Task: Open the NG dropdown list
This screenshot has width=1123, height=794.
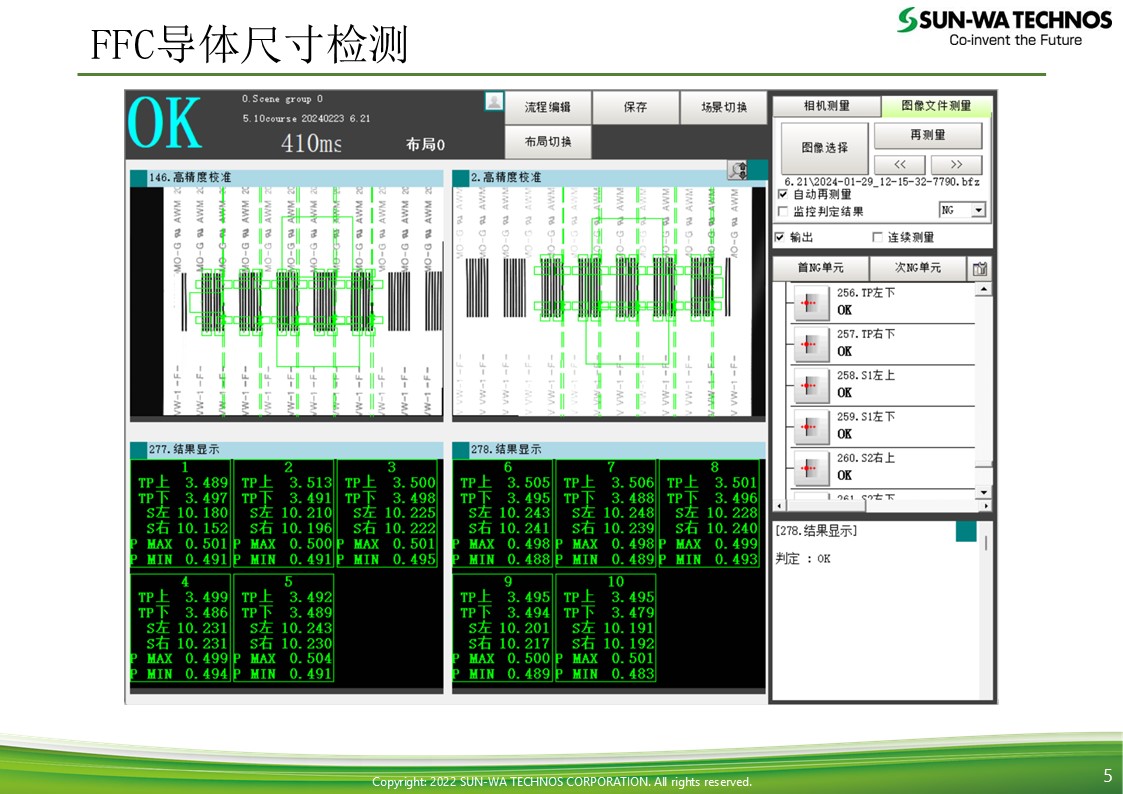Action: tap(978, 210)
